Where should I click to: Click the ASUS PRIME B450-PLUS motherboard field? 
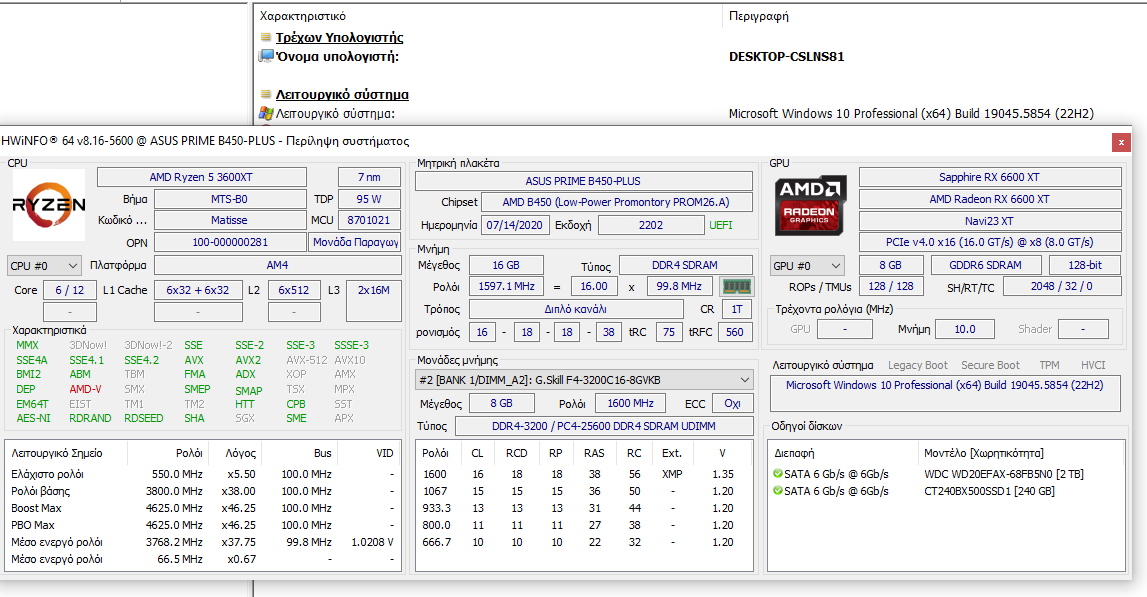(583, 181)
